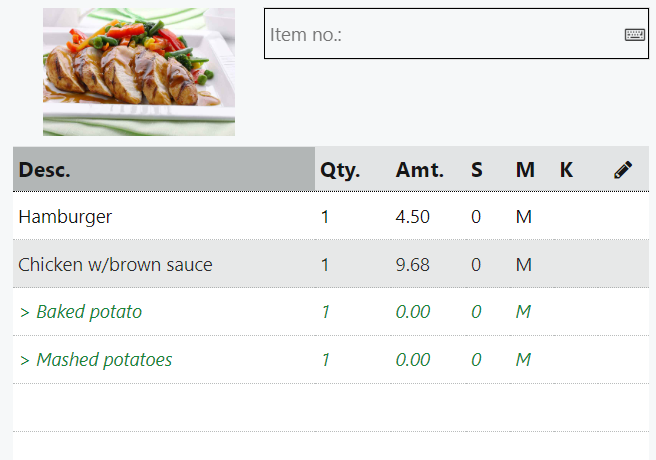Click the on-screen keyboard icon
This screenshot has width=656, height=460.
pos(635,34)
